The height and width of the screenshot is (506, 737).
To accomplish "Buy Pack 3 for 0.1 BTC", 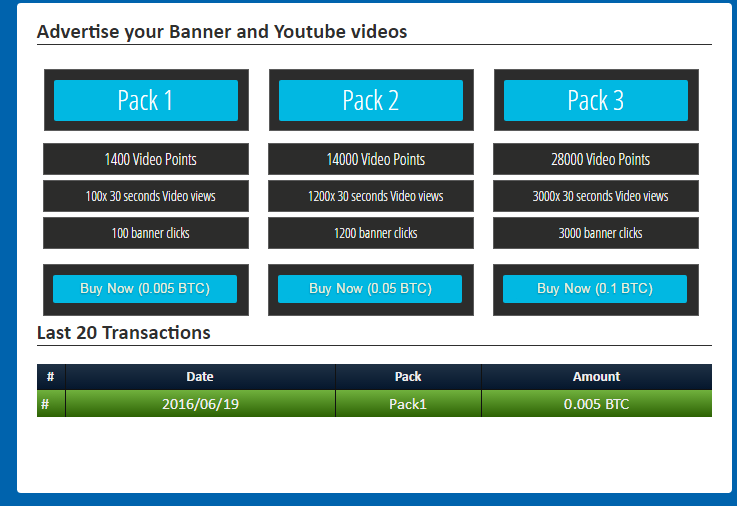I will coord(595,288).
